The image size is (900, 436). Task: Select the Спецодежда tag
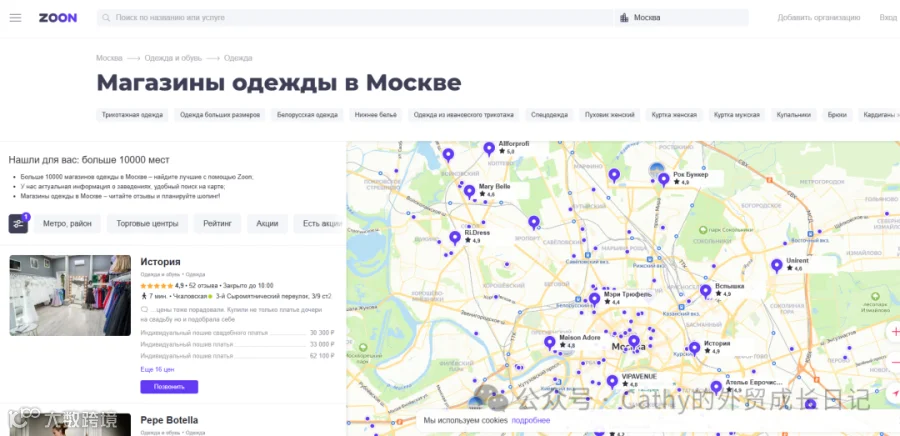tap(549, 115)
